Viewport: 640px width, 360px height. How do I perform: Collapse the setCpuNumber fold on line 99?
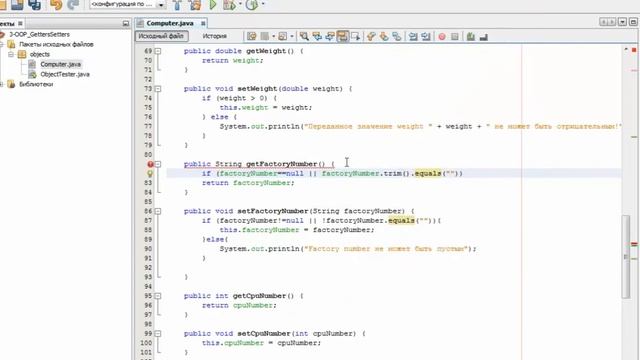[x=158, y=333]
